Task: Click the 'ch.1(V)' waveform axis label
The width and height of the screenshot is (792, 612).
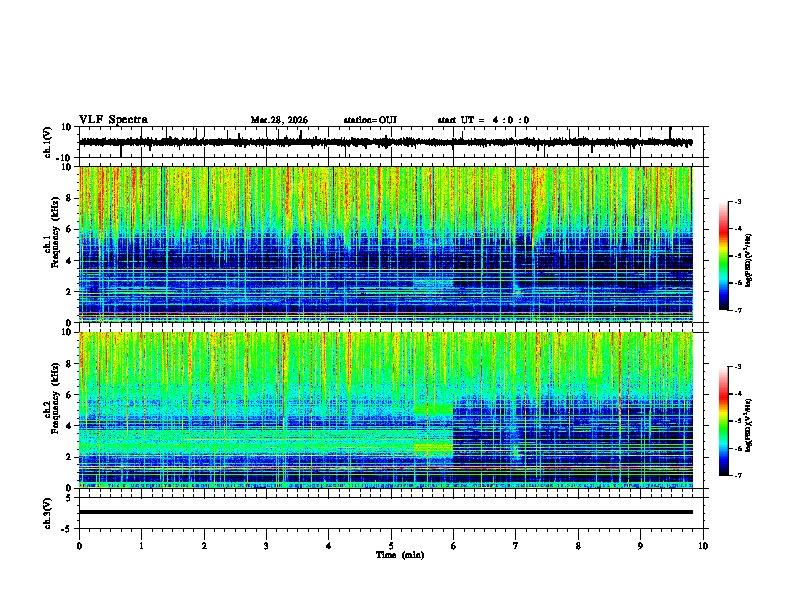Action: (x=48, y=142)
